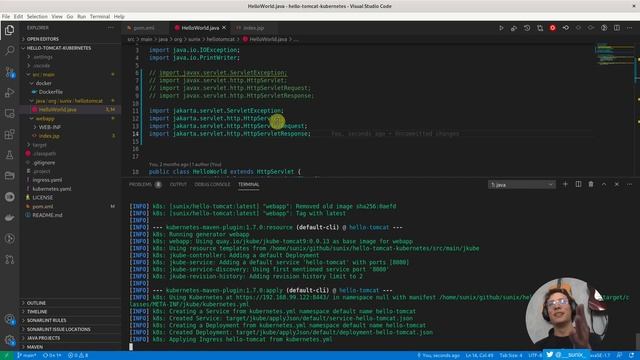Click Tab Size 4 in status bar
Screen dimensions: 640x360
point(511,356)
